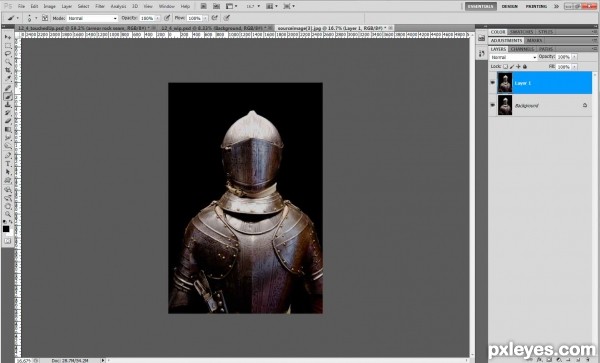Select the Rectangular Marquee tool
The width and height of the screenshot is (600, 363).
(8, 46)
